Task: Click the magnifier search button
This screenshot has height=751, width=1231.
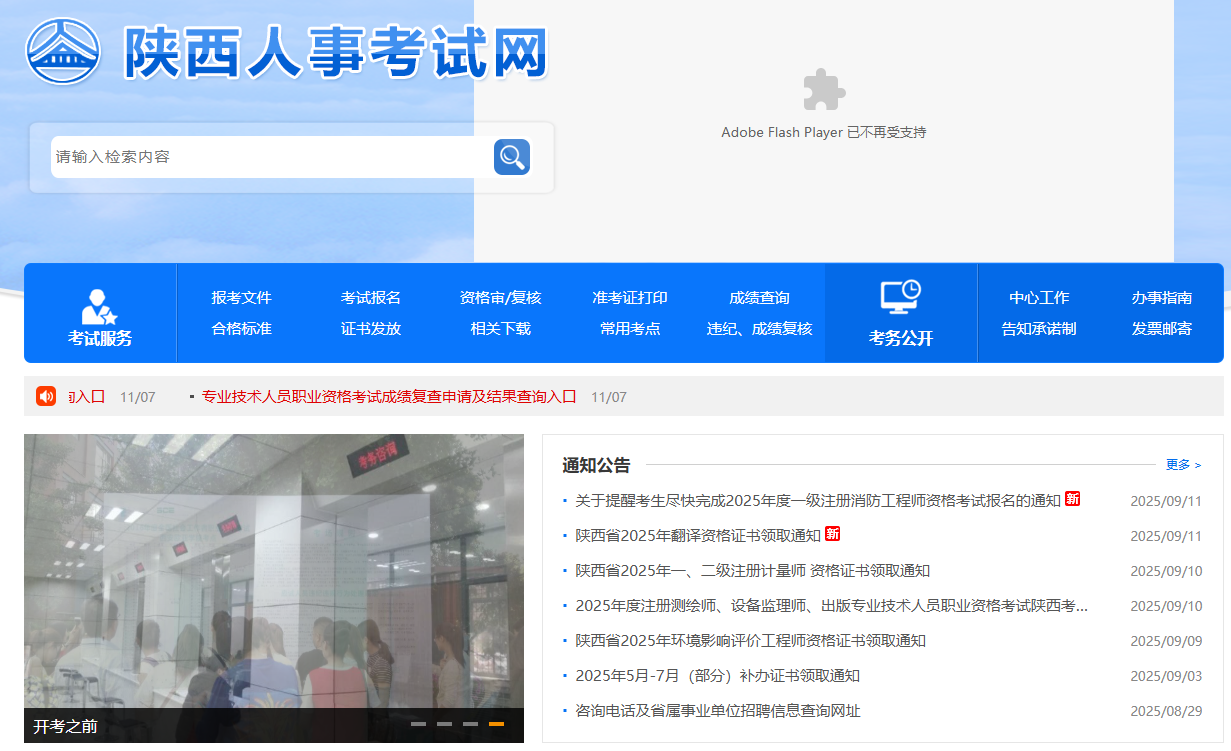Action: click(x=512, y=157)
